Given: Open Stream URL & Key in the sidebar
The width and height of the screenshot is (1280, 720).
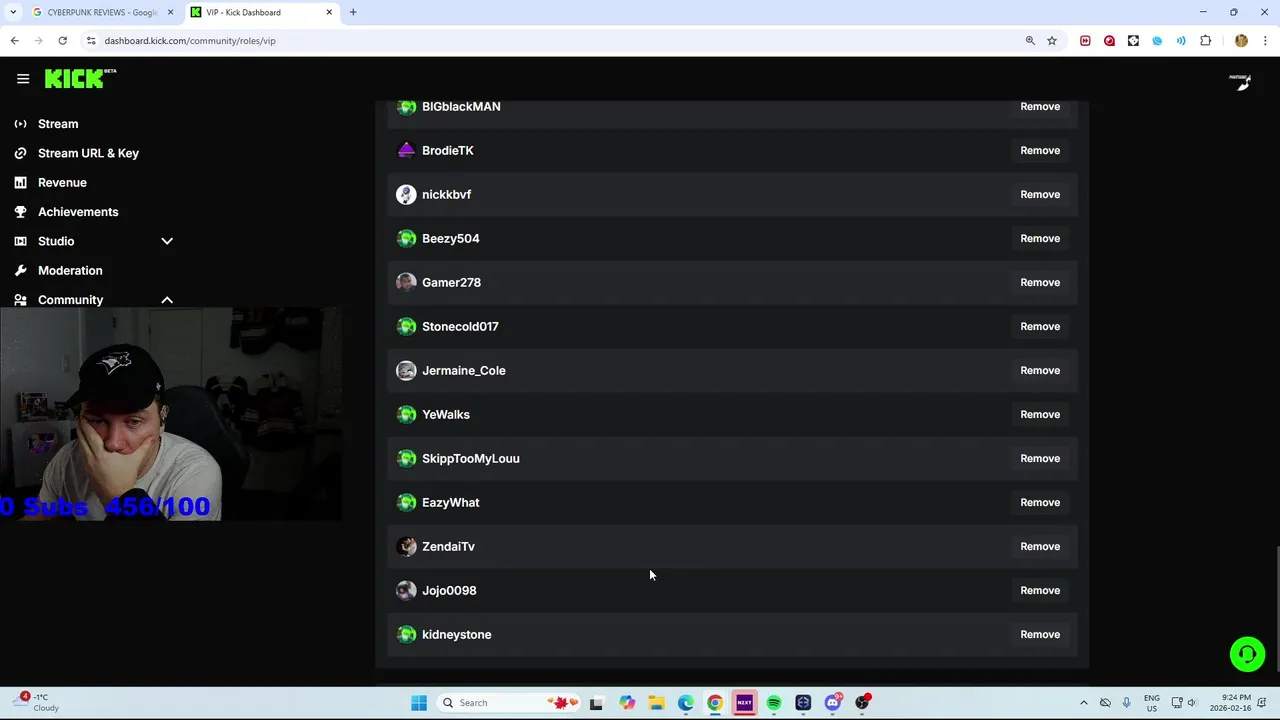Looking at the screenshot, I should point(88,153).
